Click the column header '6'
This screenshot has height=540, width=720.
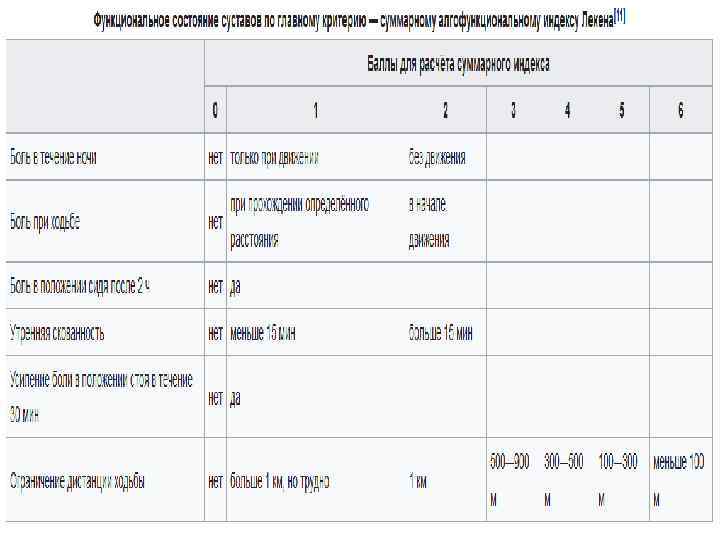(680, 110)
